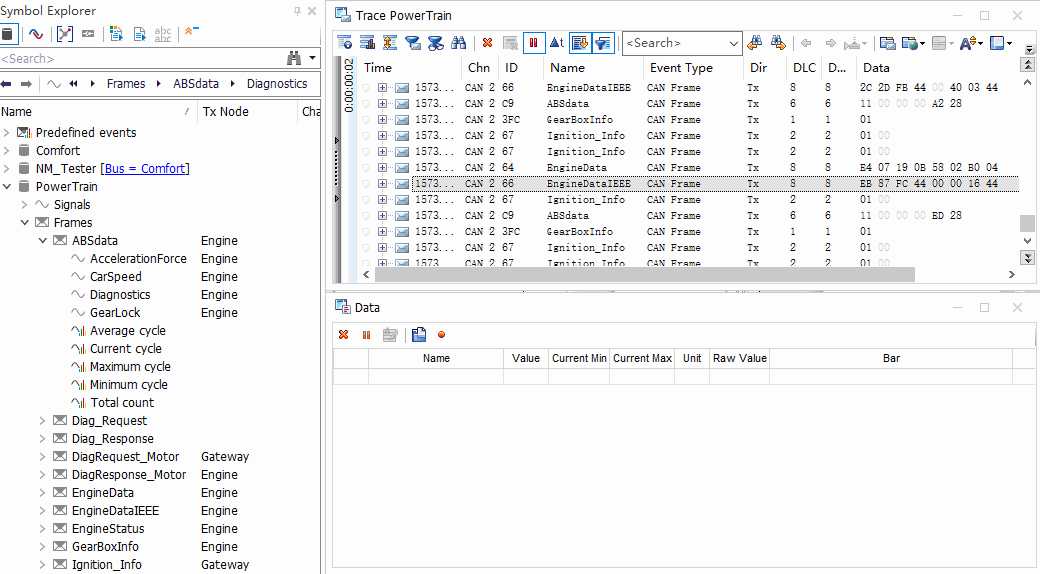Sort by the Event Type column header
Image resolution: width=1040 pixels, height=574 pixels.
coord(680,68)
